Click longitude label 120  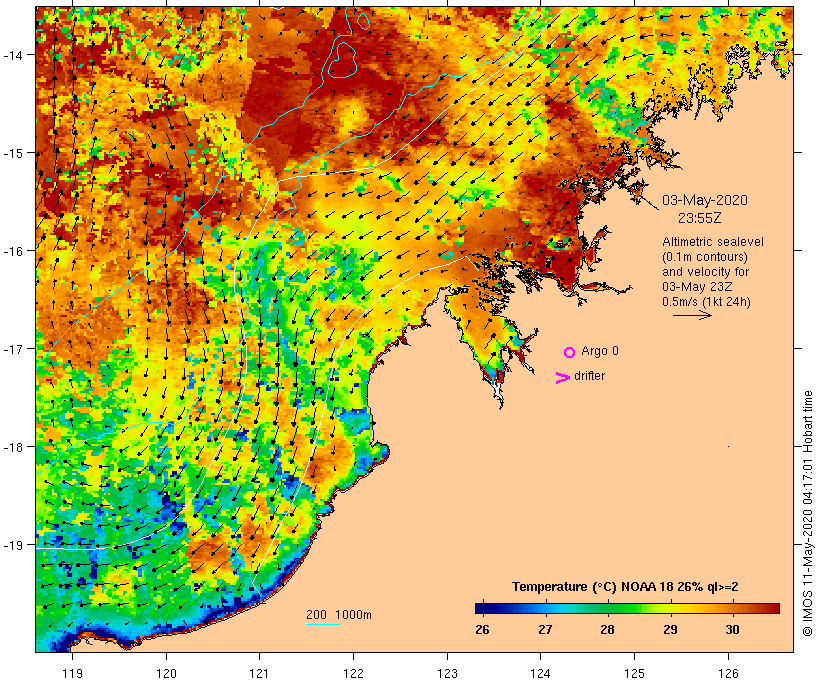(166, 673)
